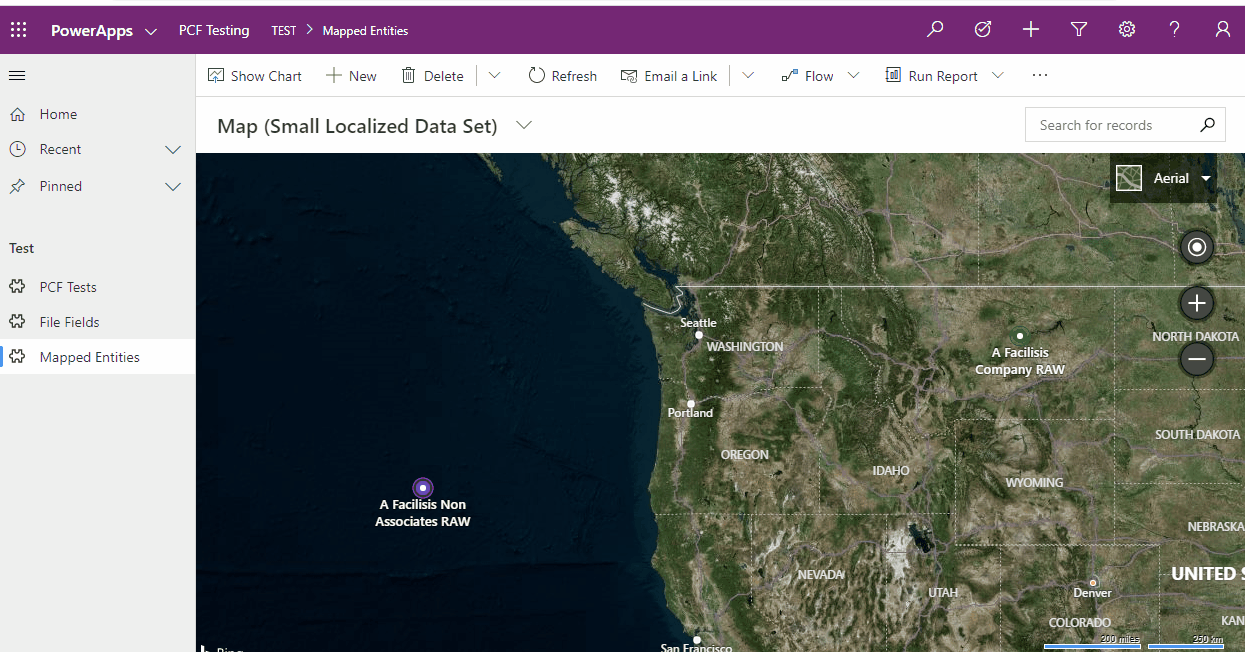Click the PowerApps title
Image resolution: width=1245 pixels, height=652 pixels.
tap(92, 31)
